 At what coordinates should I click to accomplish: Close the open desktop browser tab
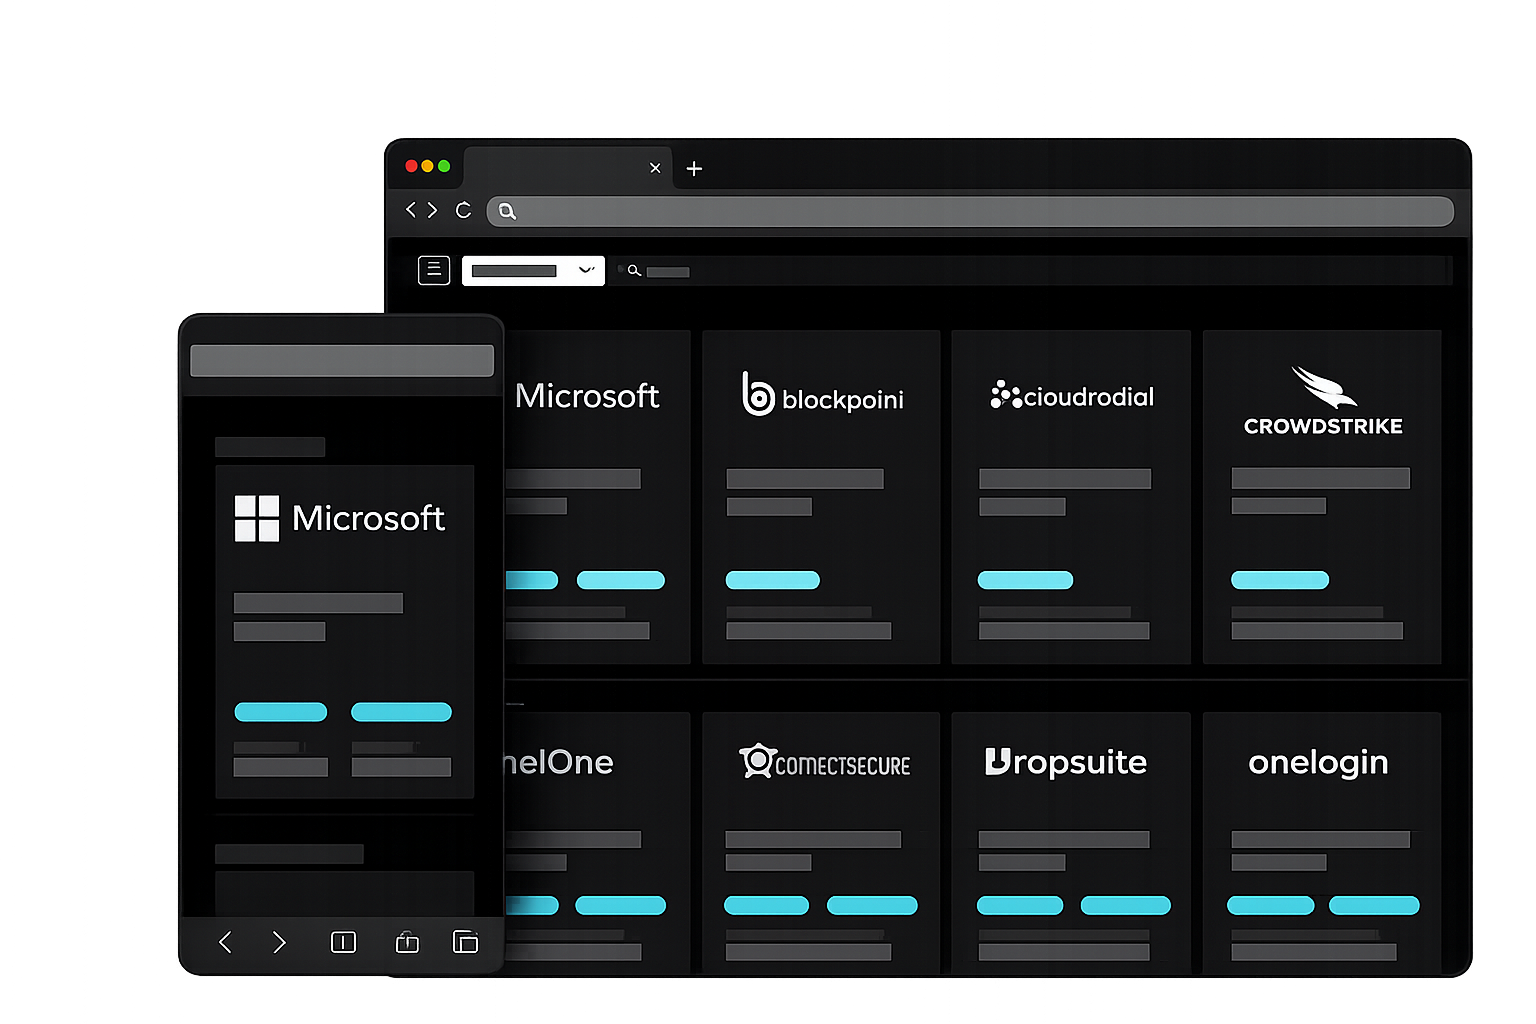click(655, 168)
